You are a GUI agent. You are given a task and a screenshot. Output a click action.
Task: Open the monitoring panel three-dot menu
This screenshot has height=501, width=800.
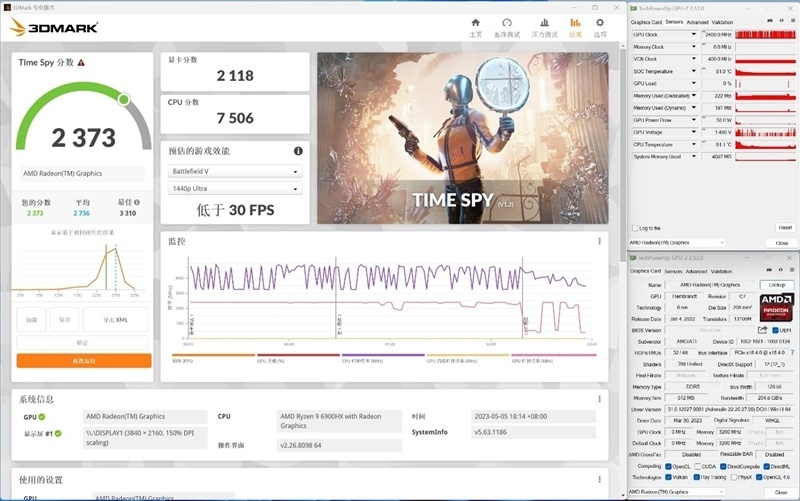599,241
